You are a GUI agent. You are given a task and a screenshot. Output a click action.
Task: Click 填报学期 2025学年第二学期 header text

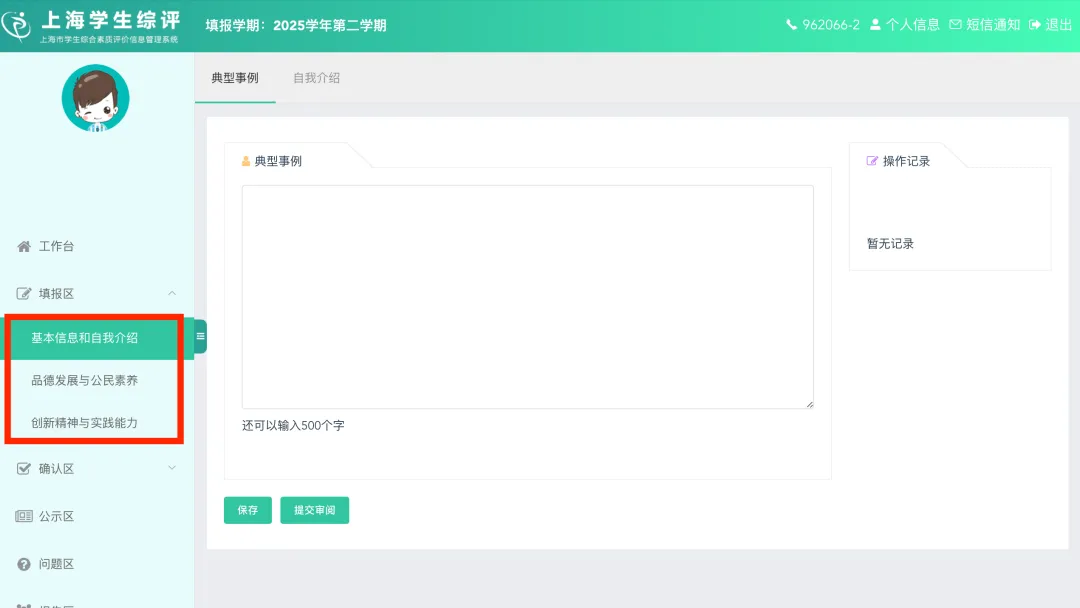296,25
